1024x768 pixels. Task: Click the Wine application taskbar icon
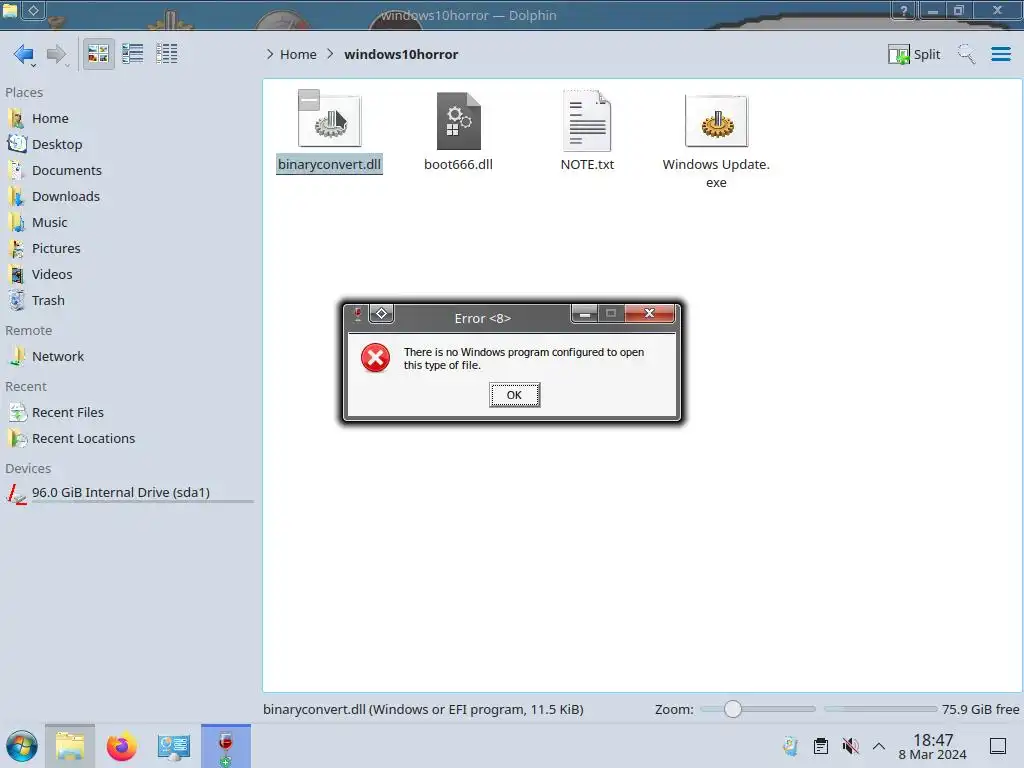(226, 746)
